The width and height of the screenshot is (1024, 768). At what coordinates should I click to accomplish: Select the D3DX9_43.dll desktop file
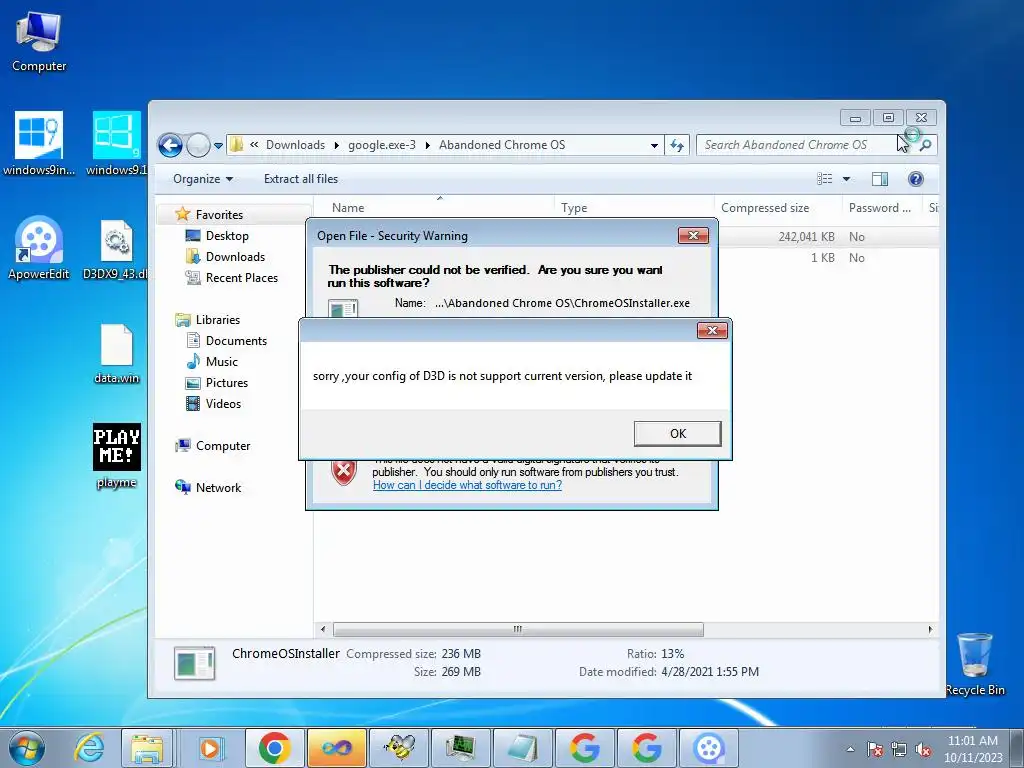pyautogui.click(x=116, y=249)
